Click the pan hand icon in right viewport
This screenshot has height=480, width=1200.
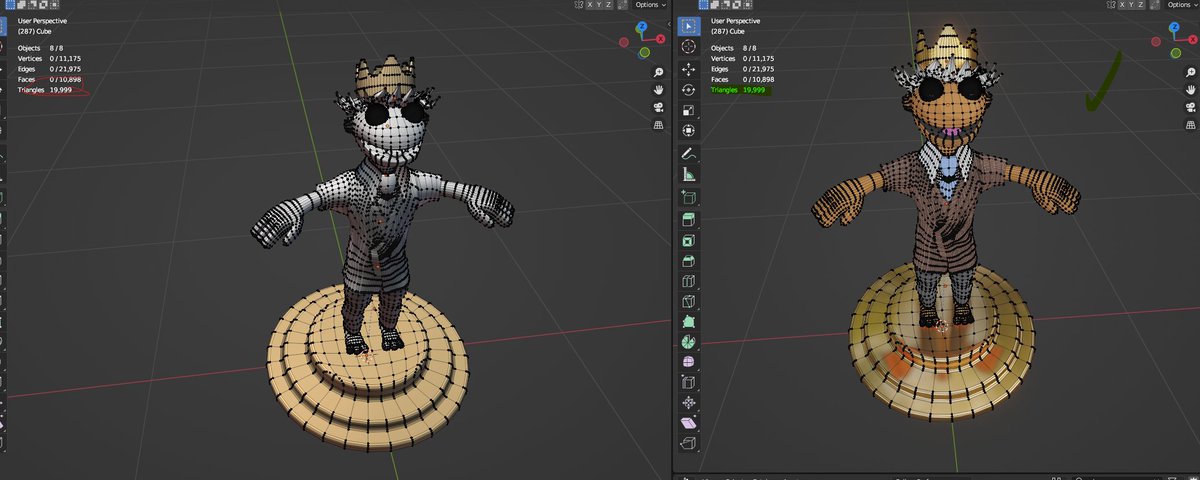[x=1191, y=89]
